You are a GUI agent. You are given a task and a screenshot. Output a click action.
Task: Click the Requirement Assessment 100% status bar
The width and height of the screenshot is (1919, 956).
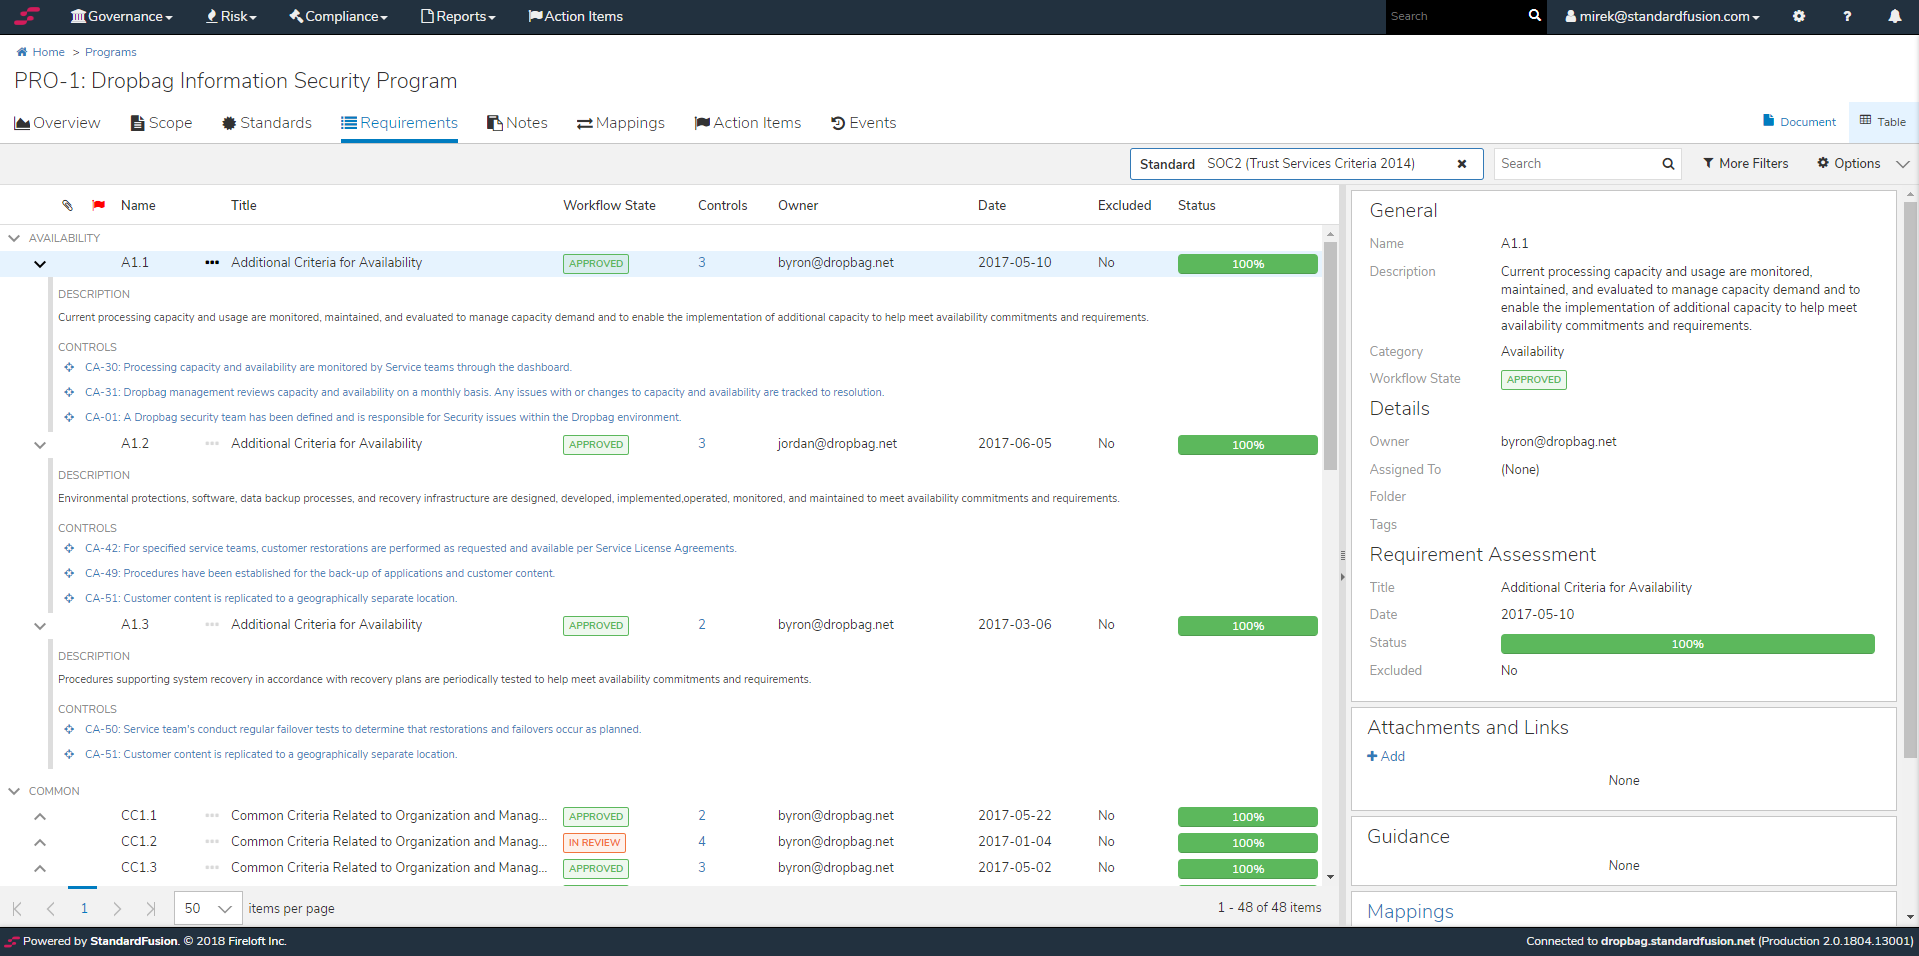point(1688,644)
